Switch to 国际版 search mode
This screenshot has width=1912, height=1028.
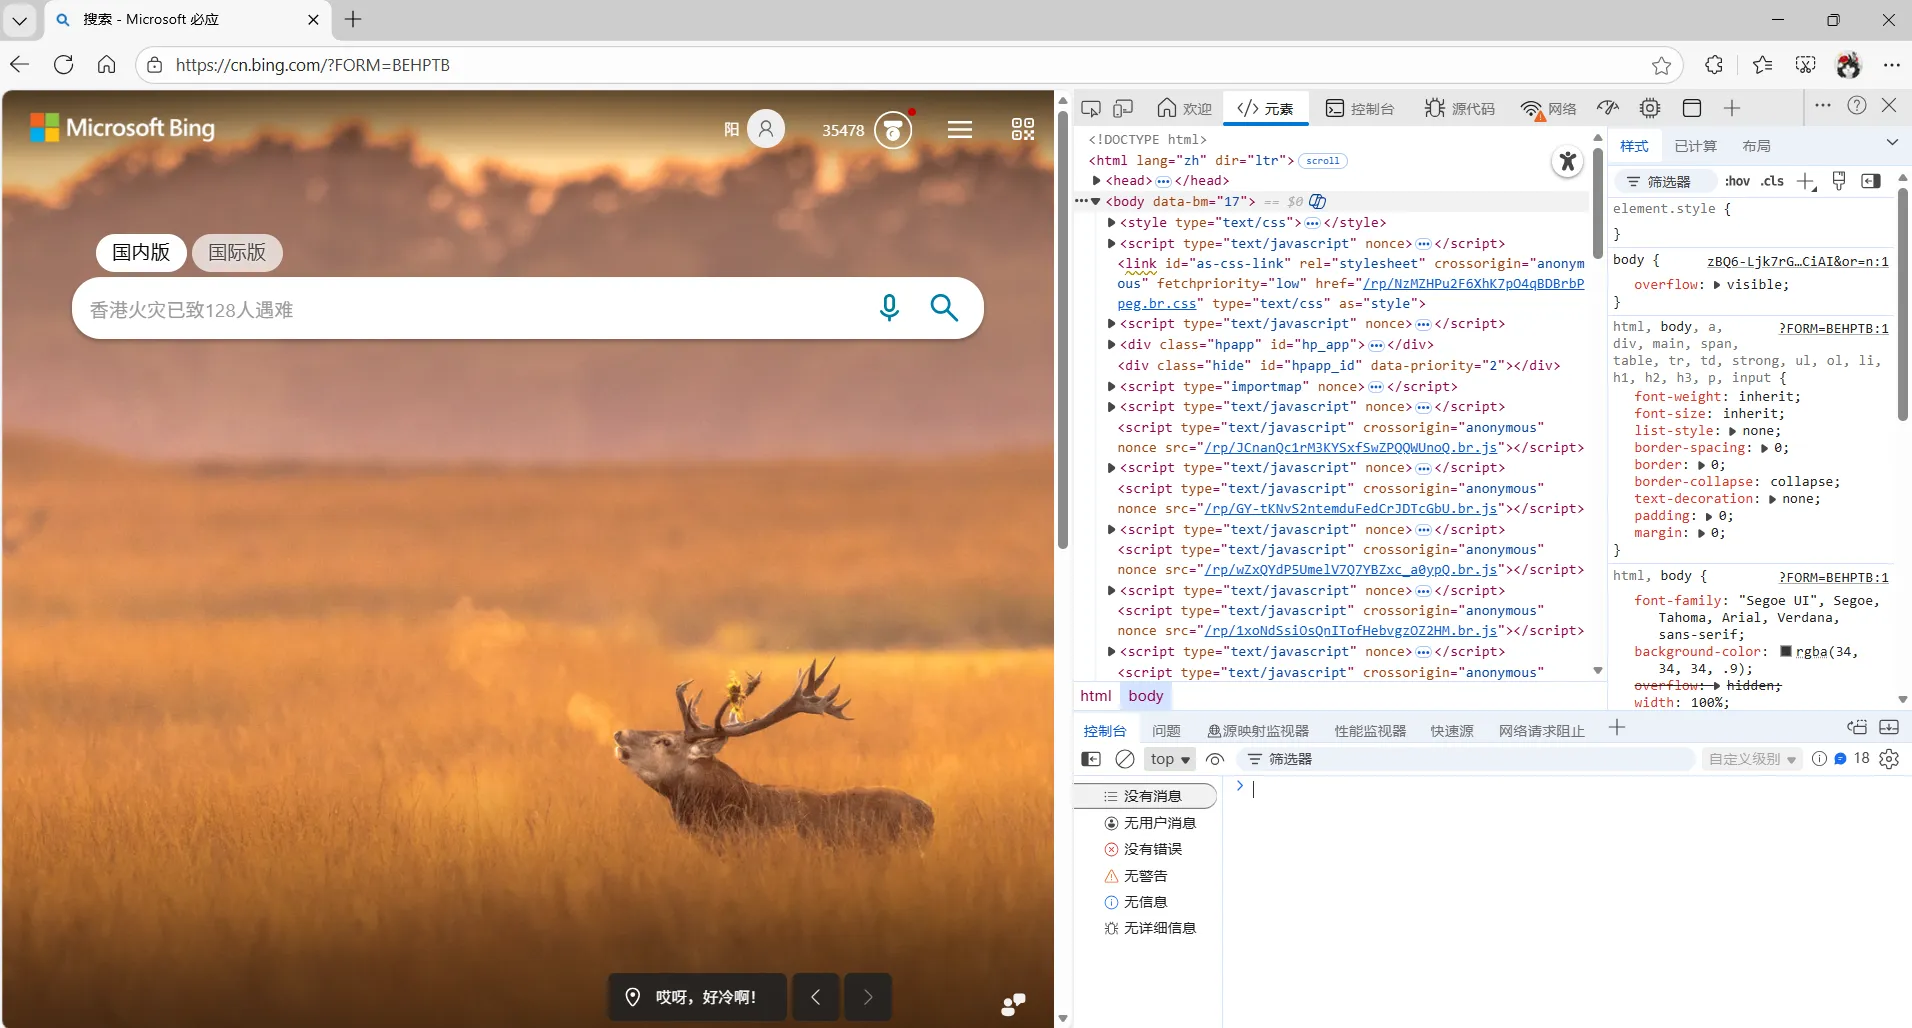[x=237, y=252]
